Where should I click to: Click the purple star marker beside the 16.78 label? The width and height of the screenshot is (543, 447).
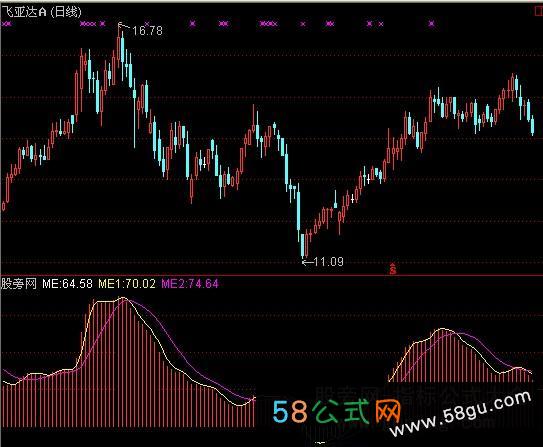(146, 24)
